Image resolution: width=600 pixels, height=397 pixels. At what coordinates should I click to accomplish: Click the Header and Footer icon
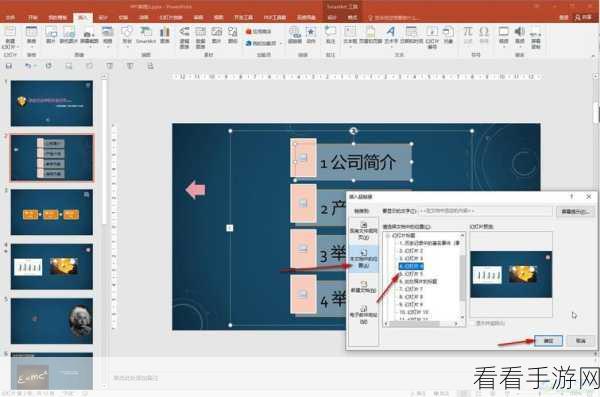click(370, 32)
